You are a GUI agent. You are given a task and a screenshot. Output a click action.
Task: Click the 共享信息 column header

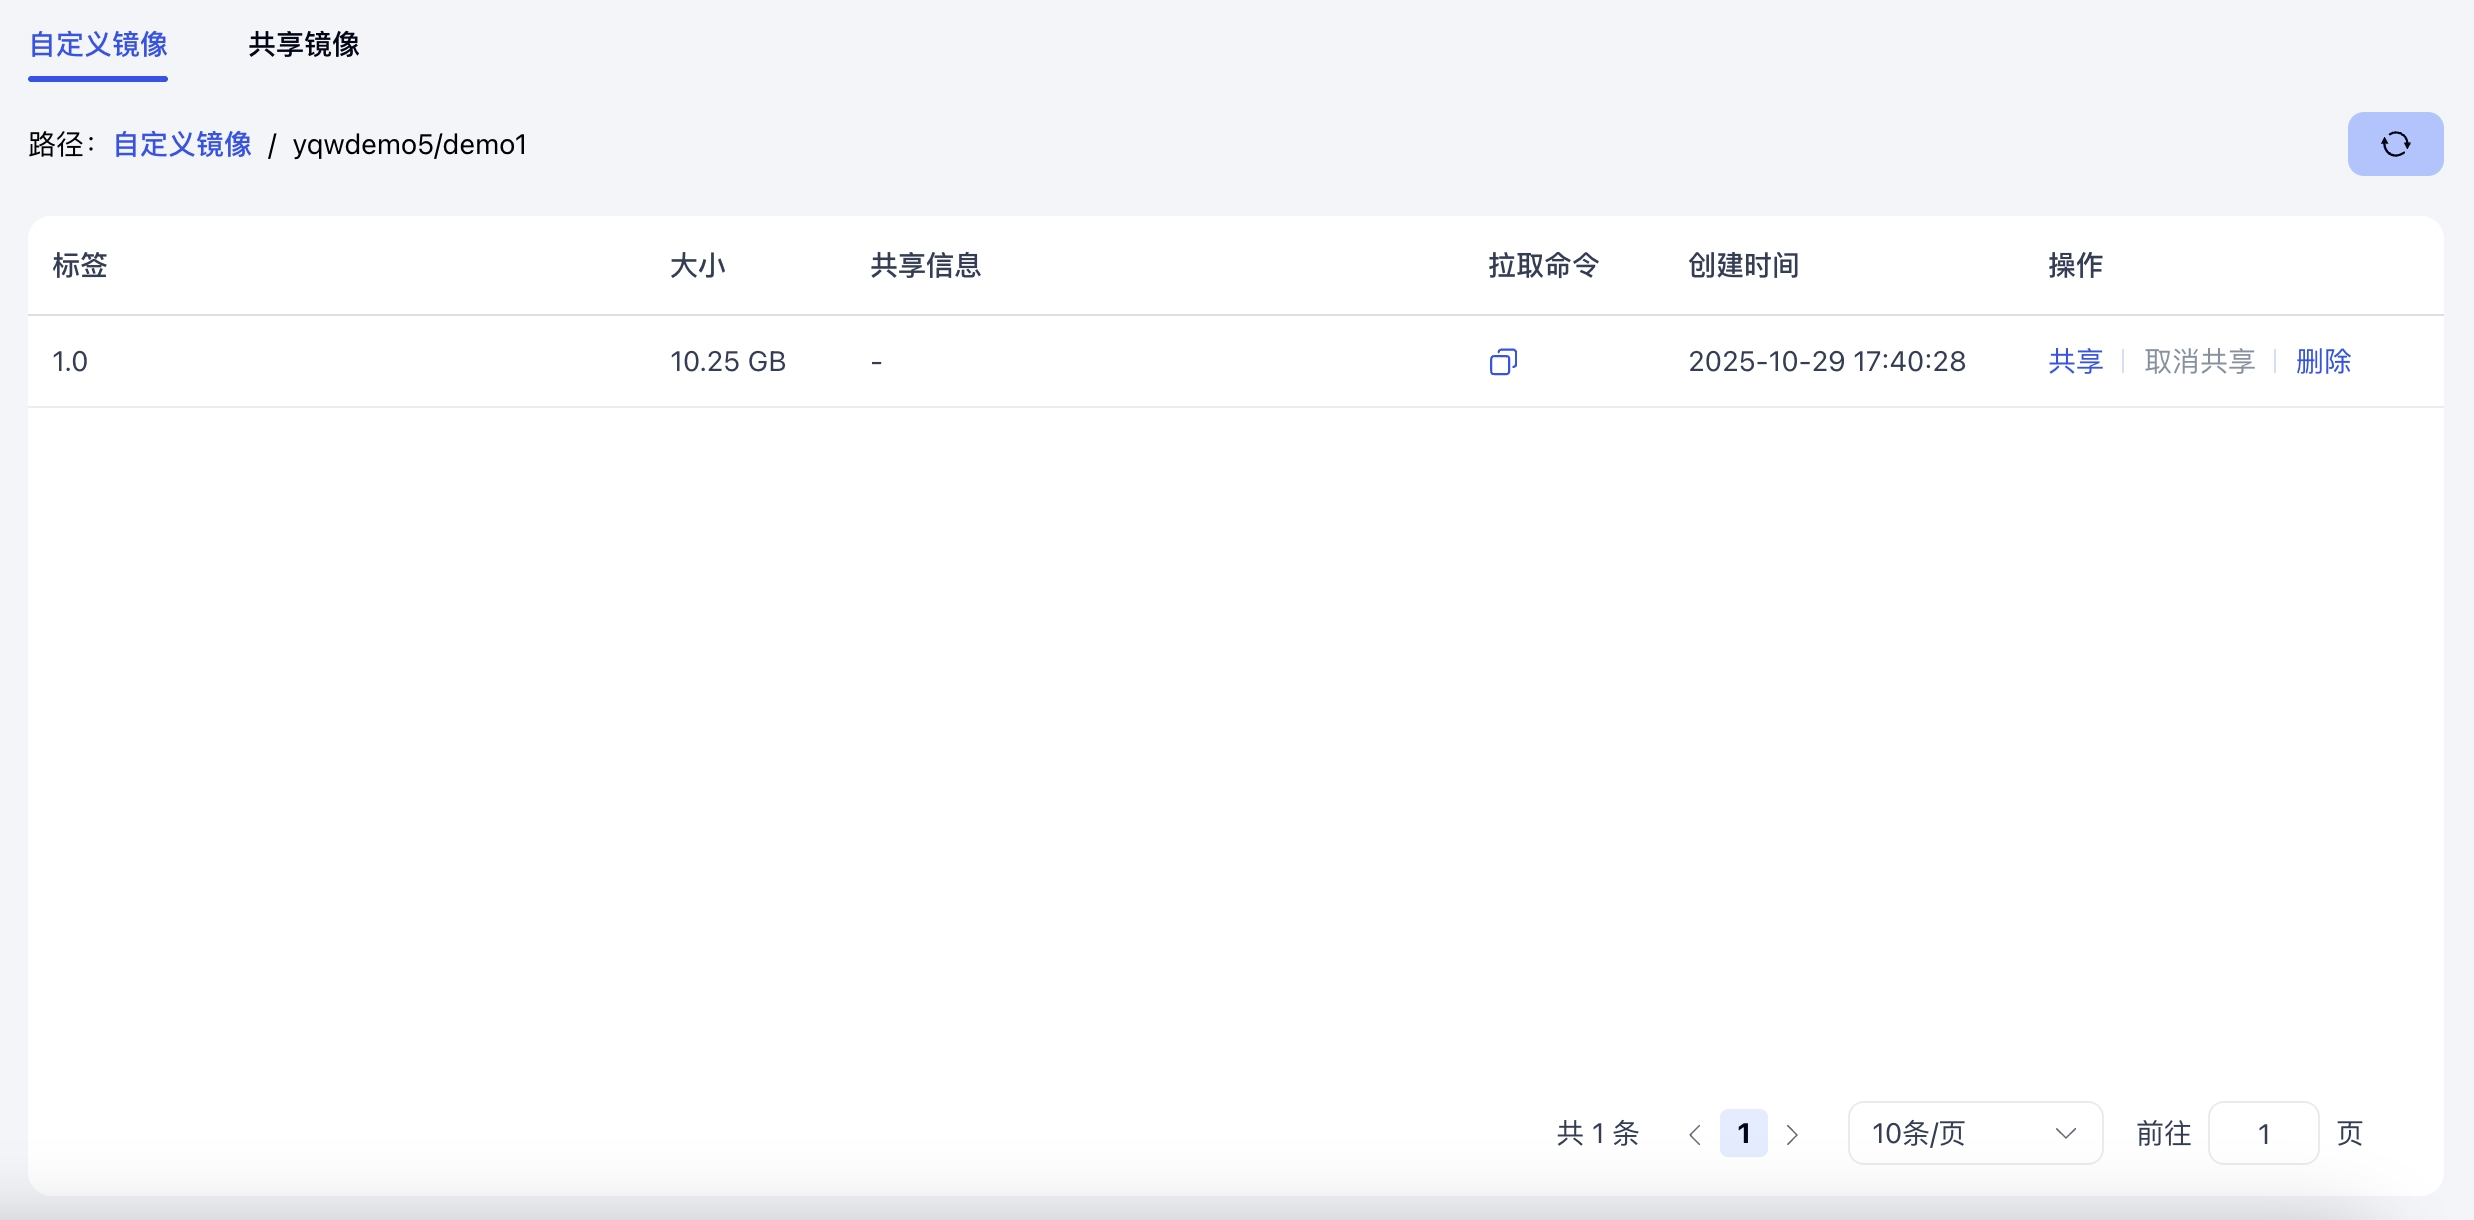pos(926,265)
